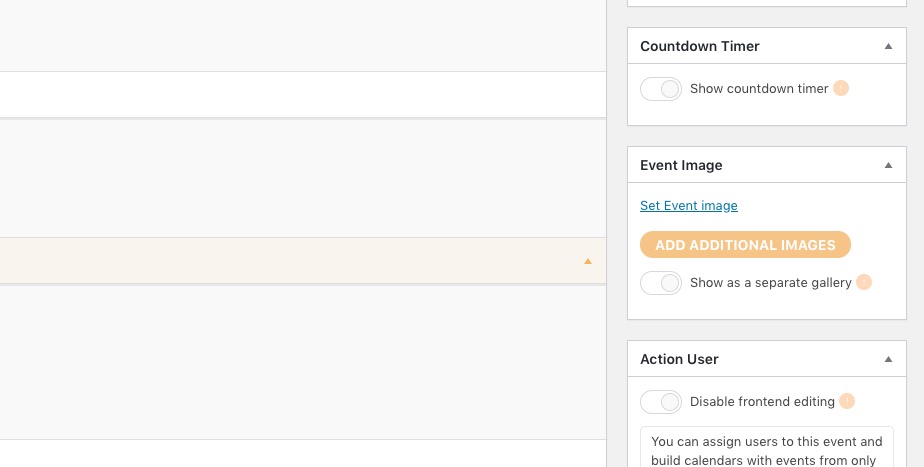Click info icon beside separate gallery option
Viewport: 924px width, 467px height.
click(864, 283)
